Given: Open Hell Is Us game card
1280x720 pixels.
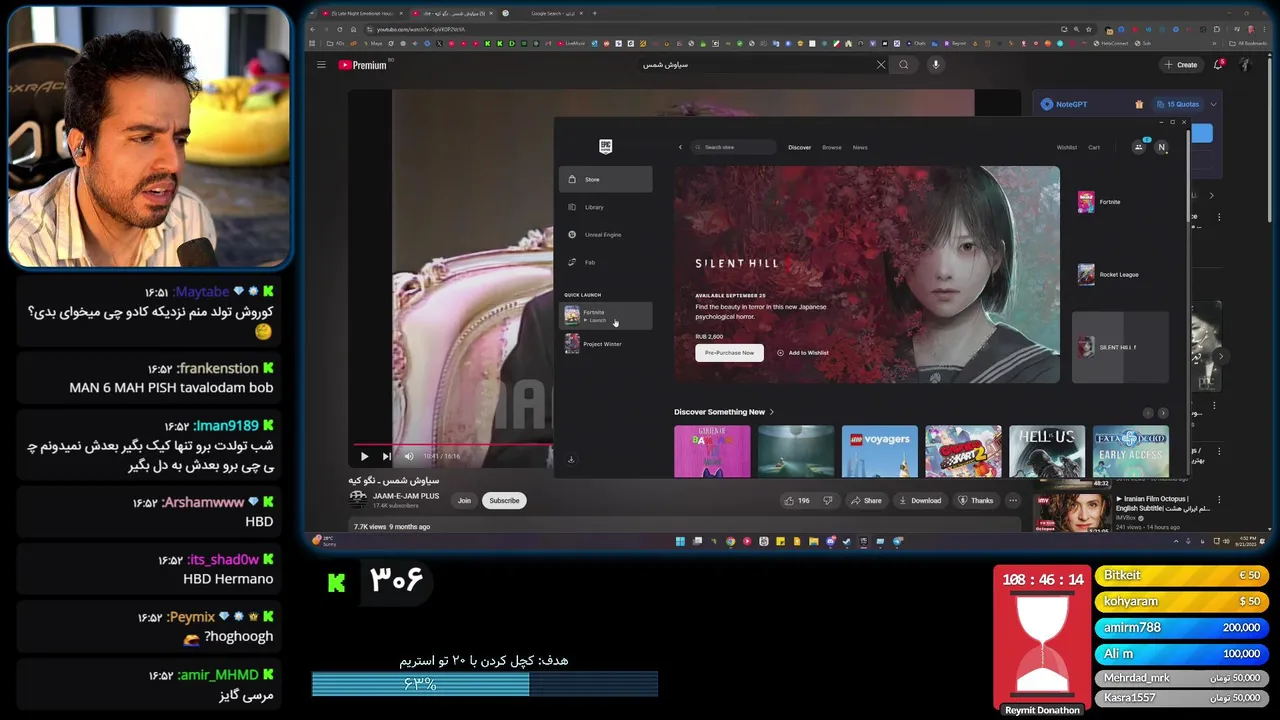Looking at the screenshot, I should [1047, 451].
